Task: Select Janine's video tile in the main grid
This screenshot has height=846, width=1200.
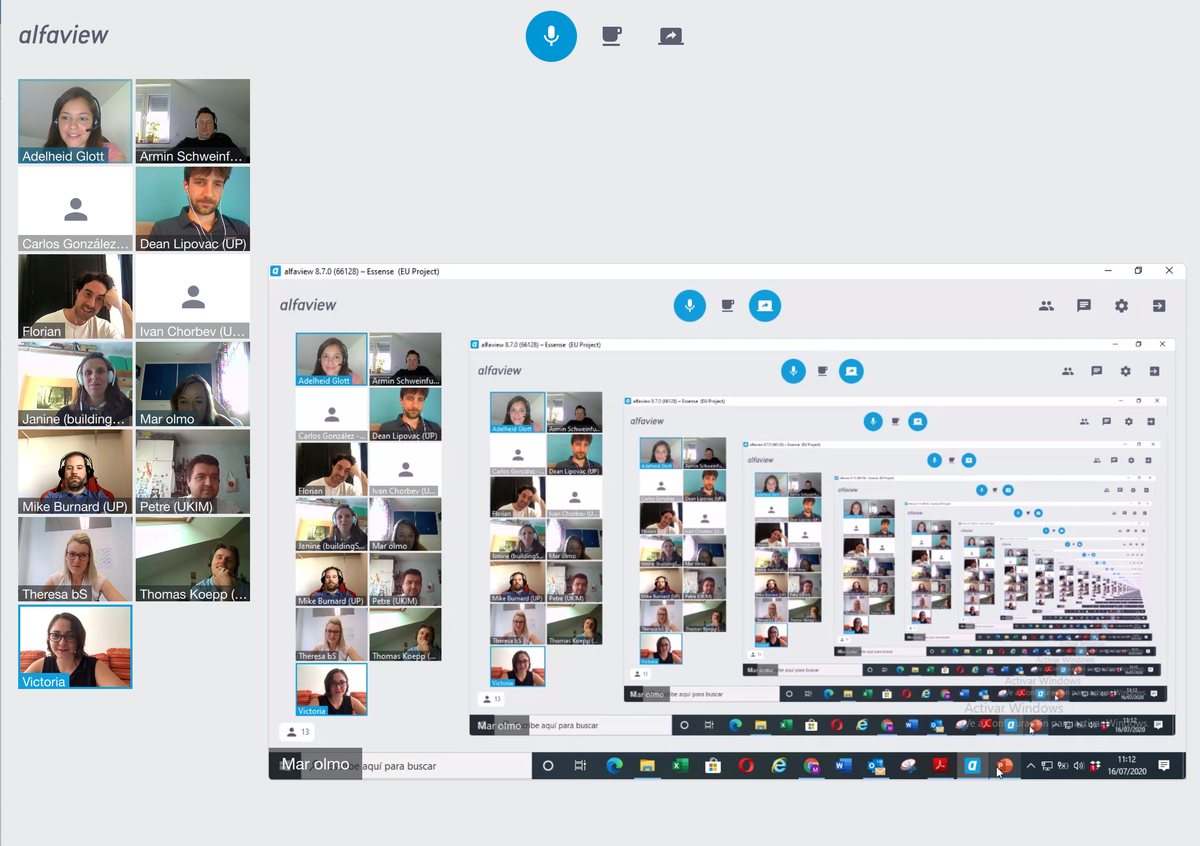Action: click(75, 384)
